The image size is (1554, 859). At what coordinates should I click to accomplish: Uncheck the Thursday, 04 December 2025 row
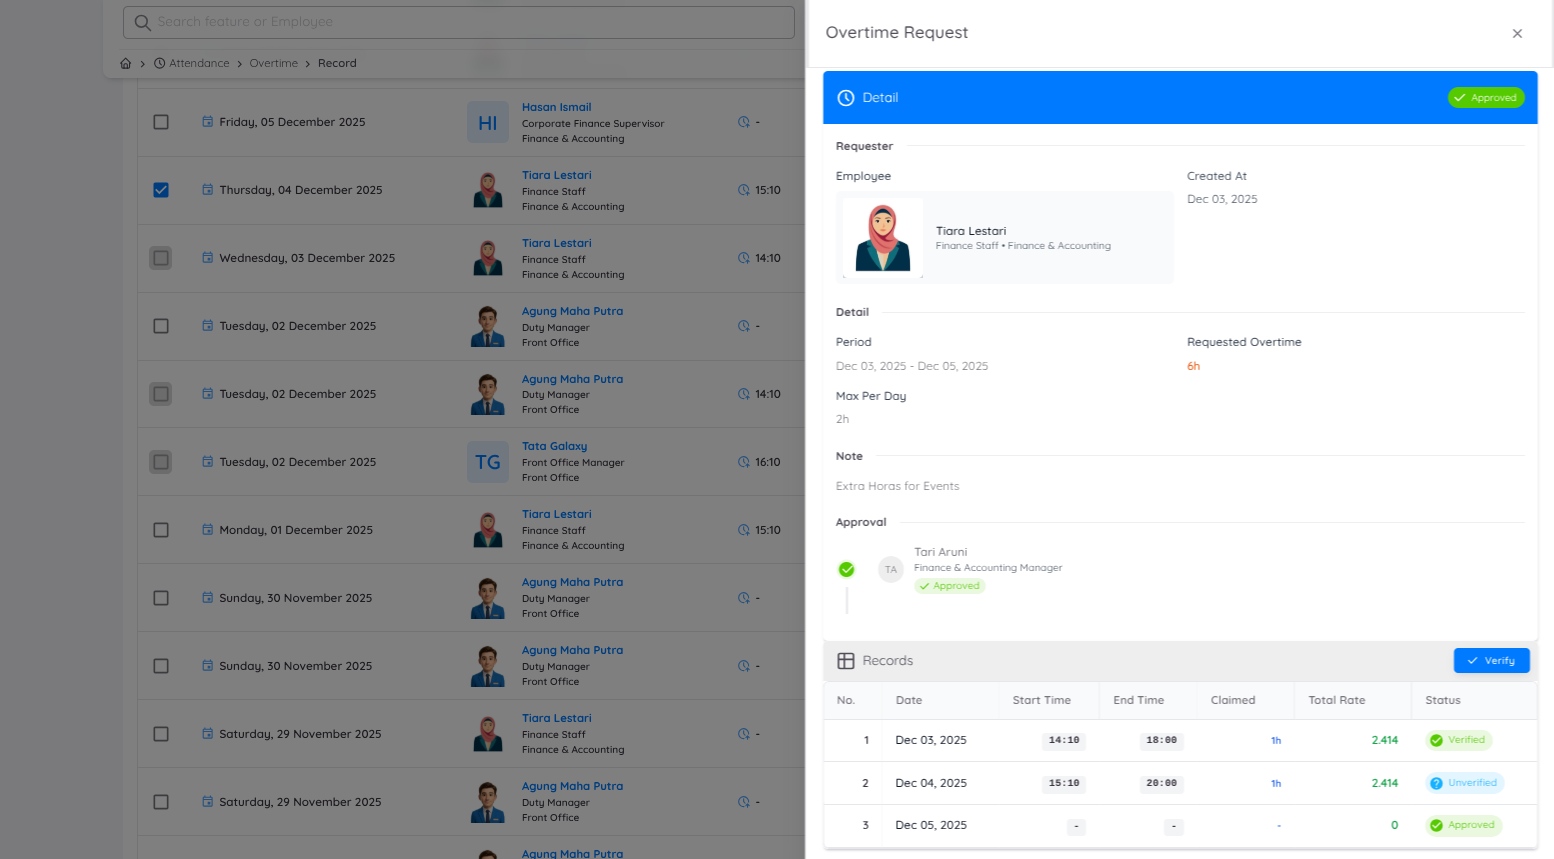pyautogui.click(x=161, y=190)
